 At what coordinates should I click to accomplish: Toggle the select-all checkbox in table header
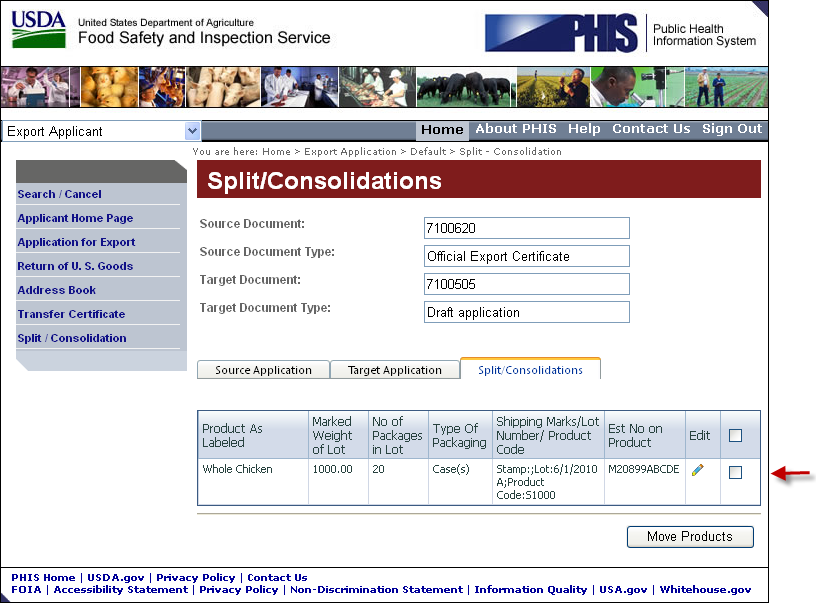[735, 435]
